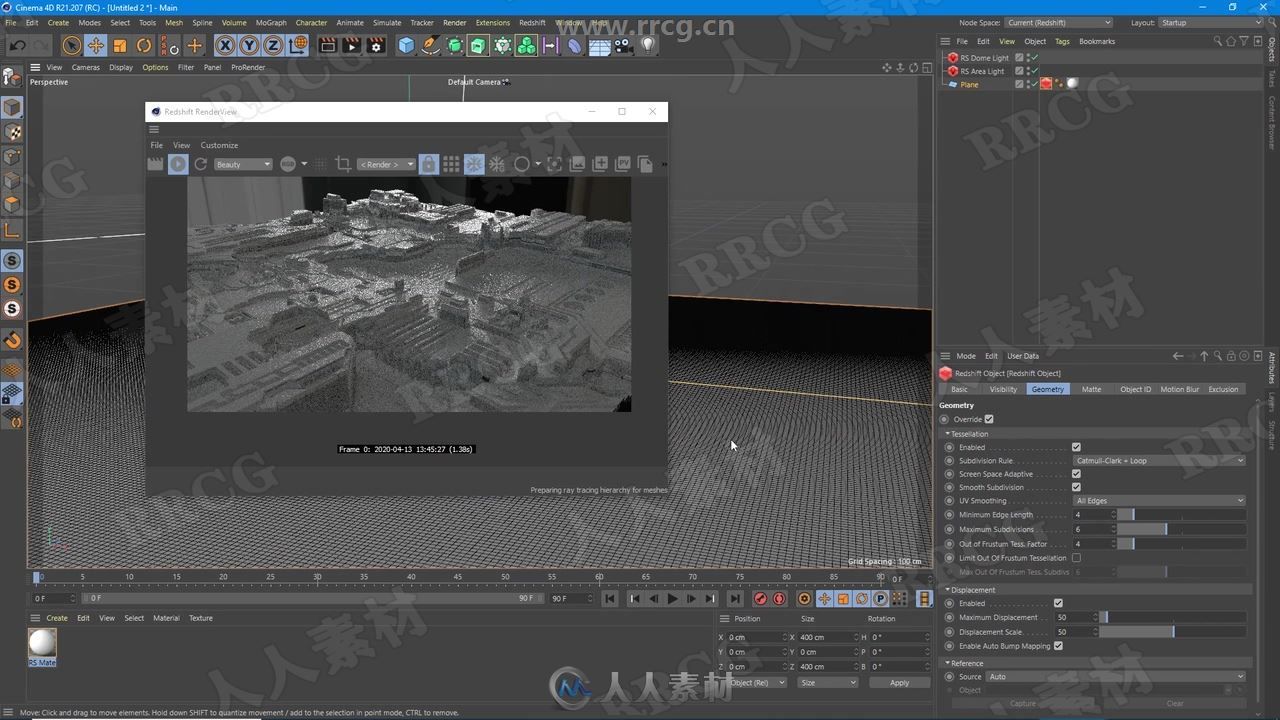Enable Limit Out Of Frustum Tessellation
This screenshot has height=720, width=1280.
coord(1076,558)
